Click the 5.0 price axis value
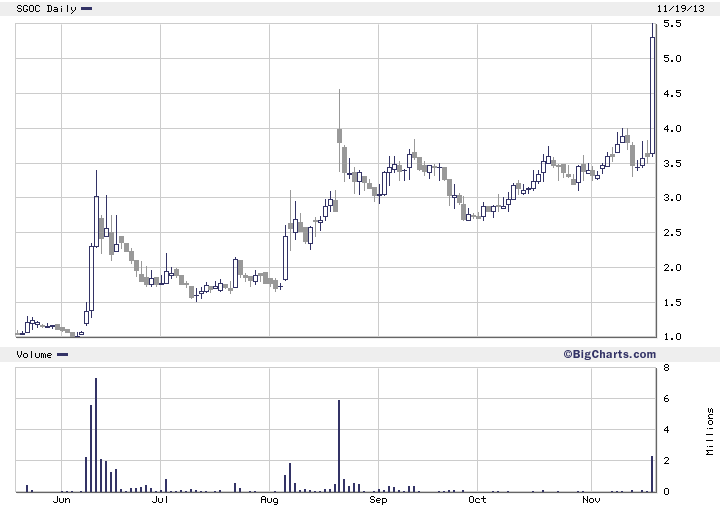 click(x=672, y=59)
